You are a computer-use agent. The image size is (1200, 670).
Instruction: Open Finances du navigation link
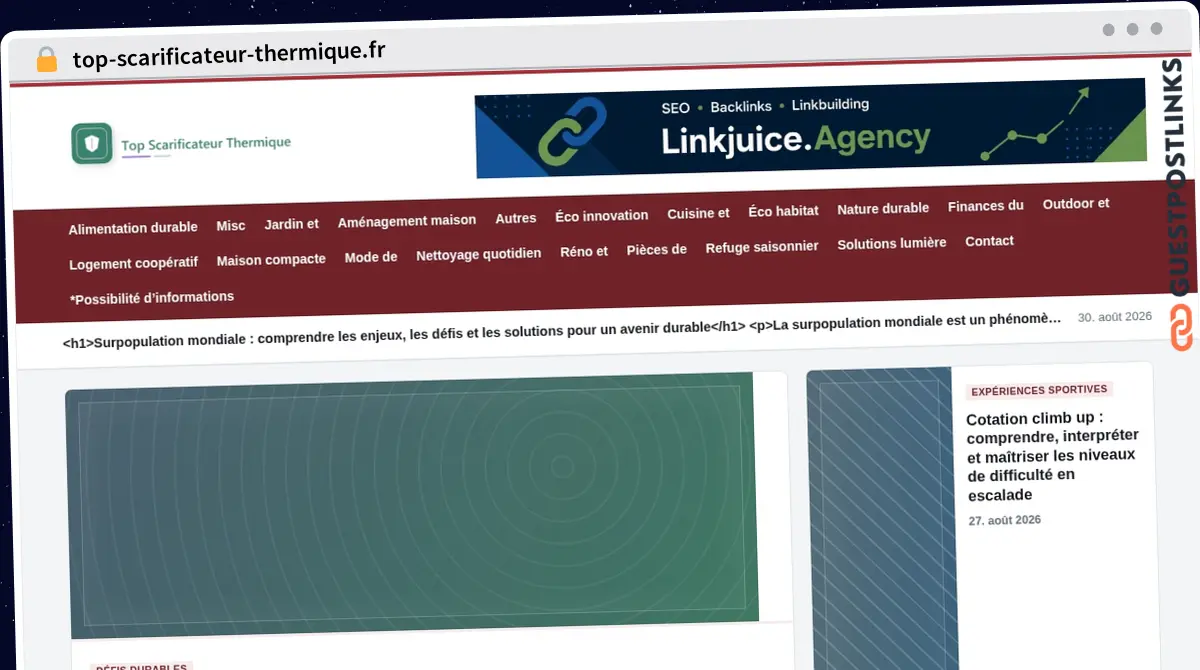[x=986, y=206]
